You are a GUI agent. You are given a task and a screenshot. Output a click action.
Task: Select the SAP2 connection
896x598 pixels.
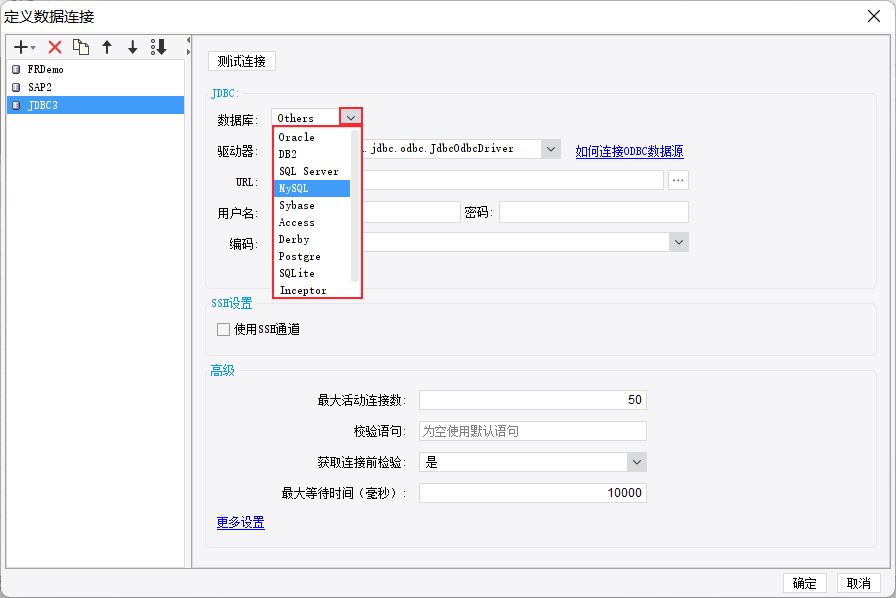tap(95, 87)
